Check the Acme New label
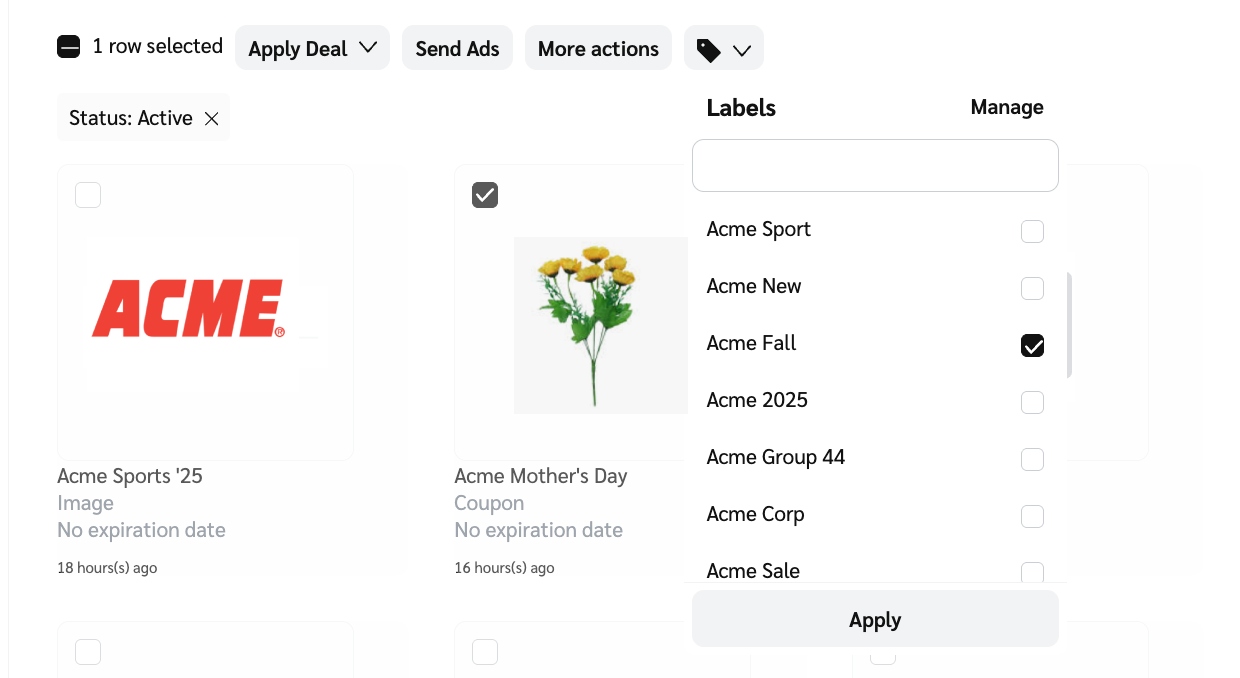The height and width of the screenshot is (678, 1240). pos(1032,289)
